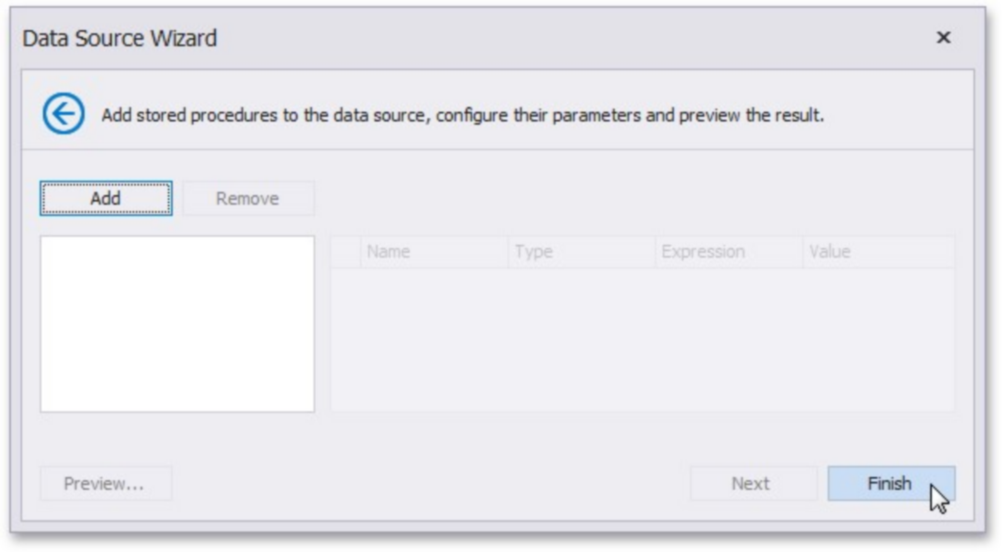Click empty footer space between Preview and Next
The width and height of the screenshot is (1002, 552).
430,484
